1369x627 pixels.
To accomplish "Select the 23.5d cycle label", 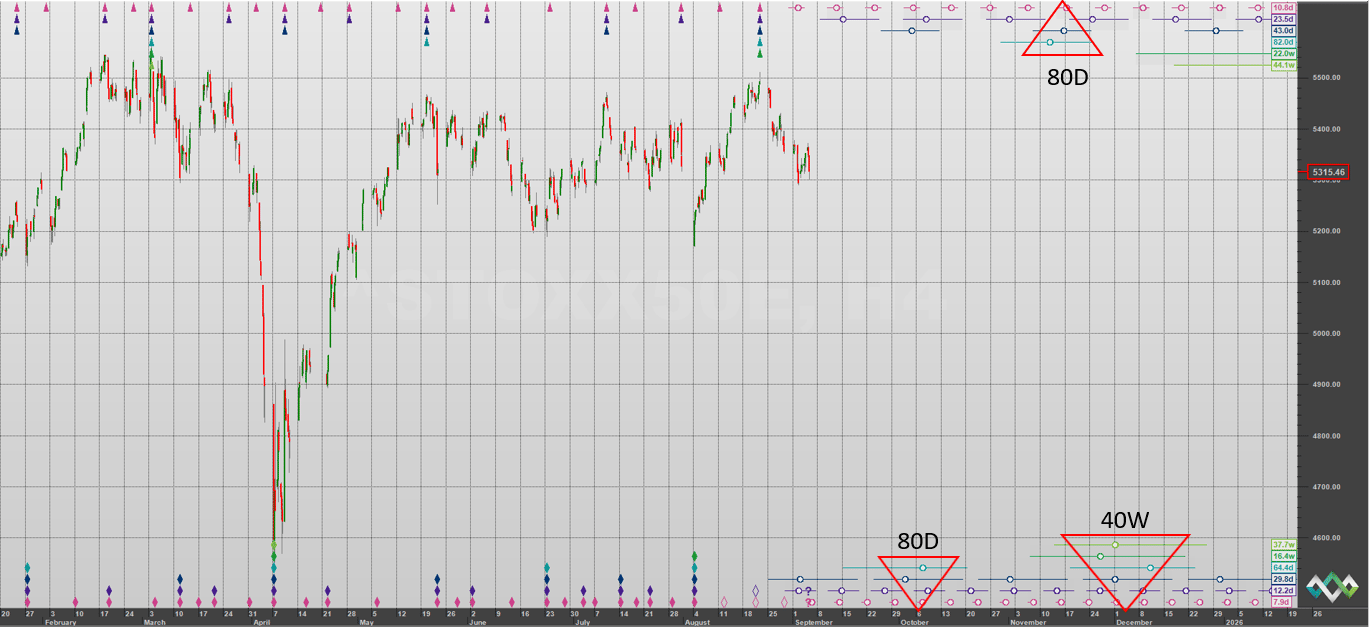I will point(1283,19).
